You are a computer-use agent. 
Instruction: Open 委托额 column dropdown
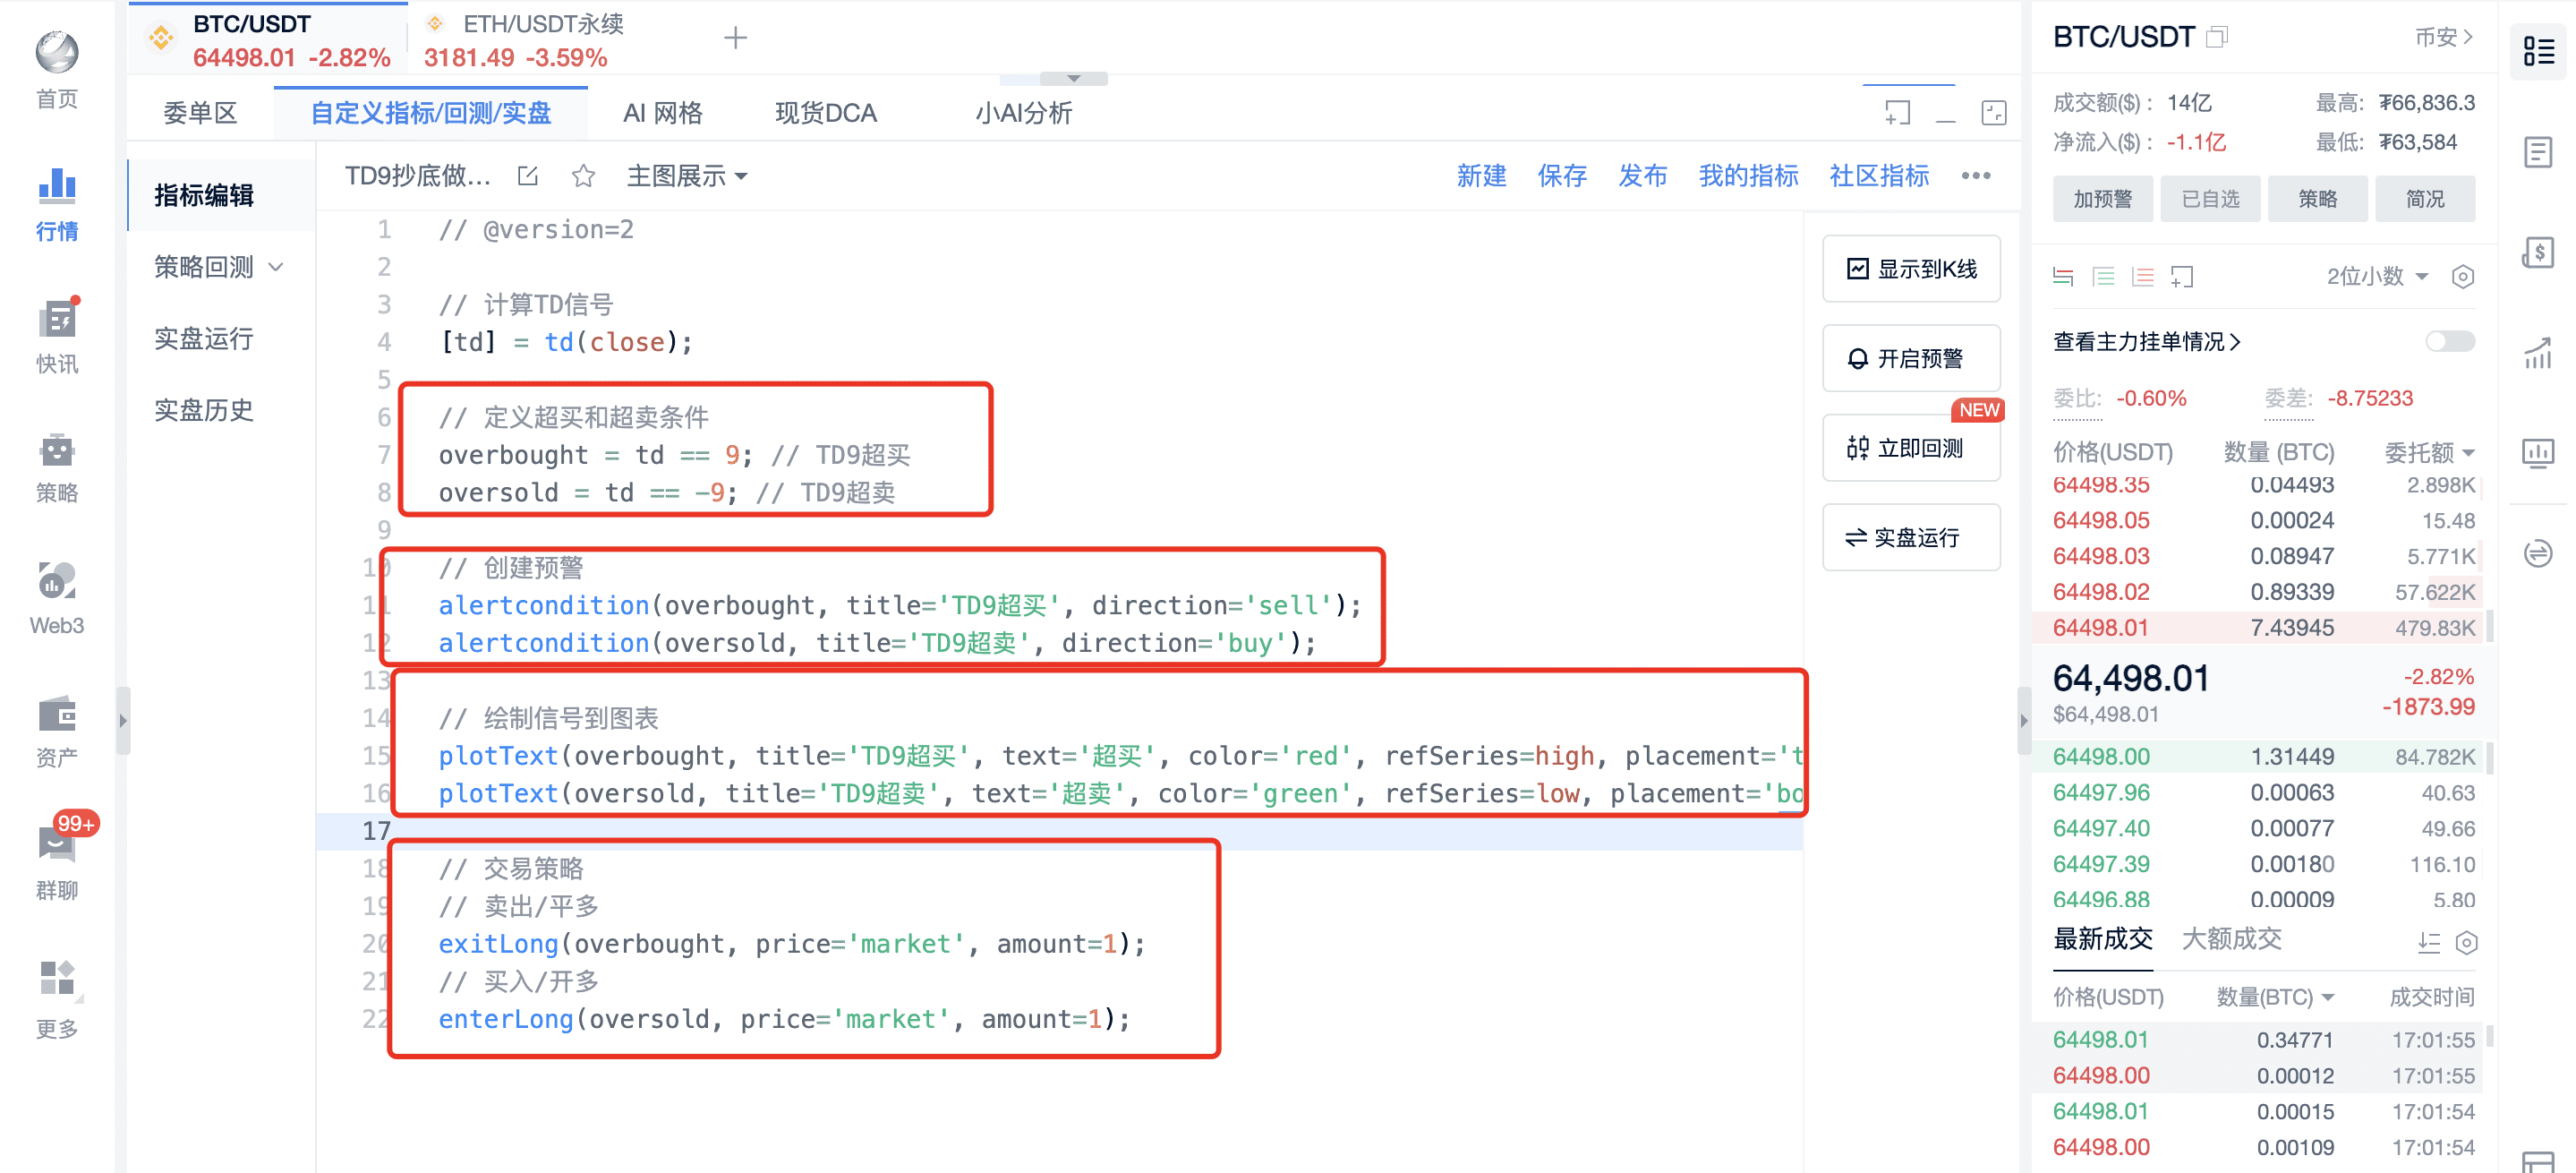(2428, 452)
